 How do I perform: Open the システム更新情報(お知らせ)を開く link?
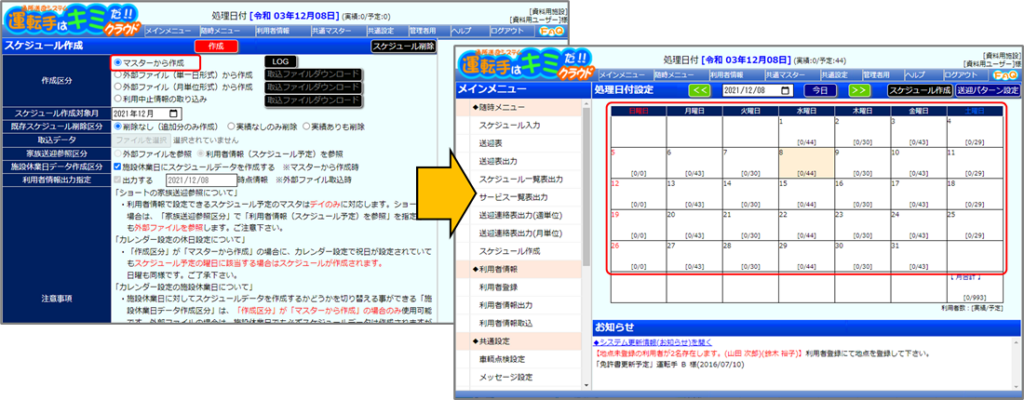coord(652,342)
